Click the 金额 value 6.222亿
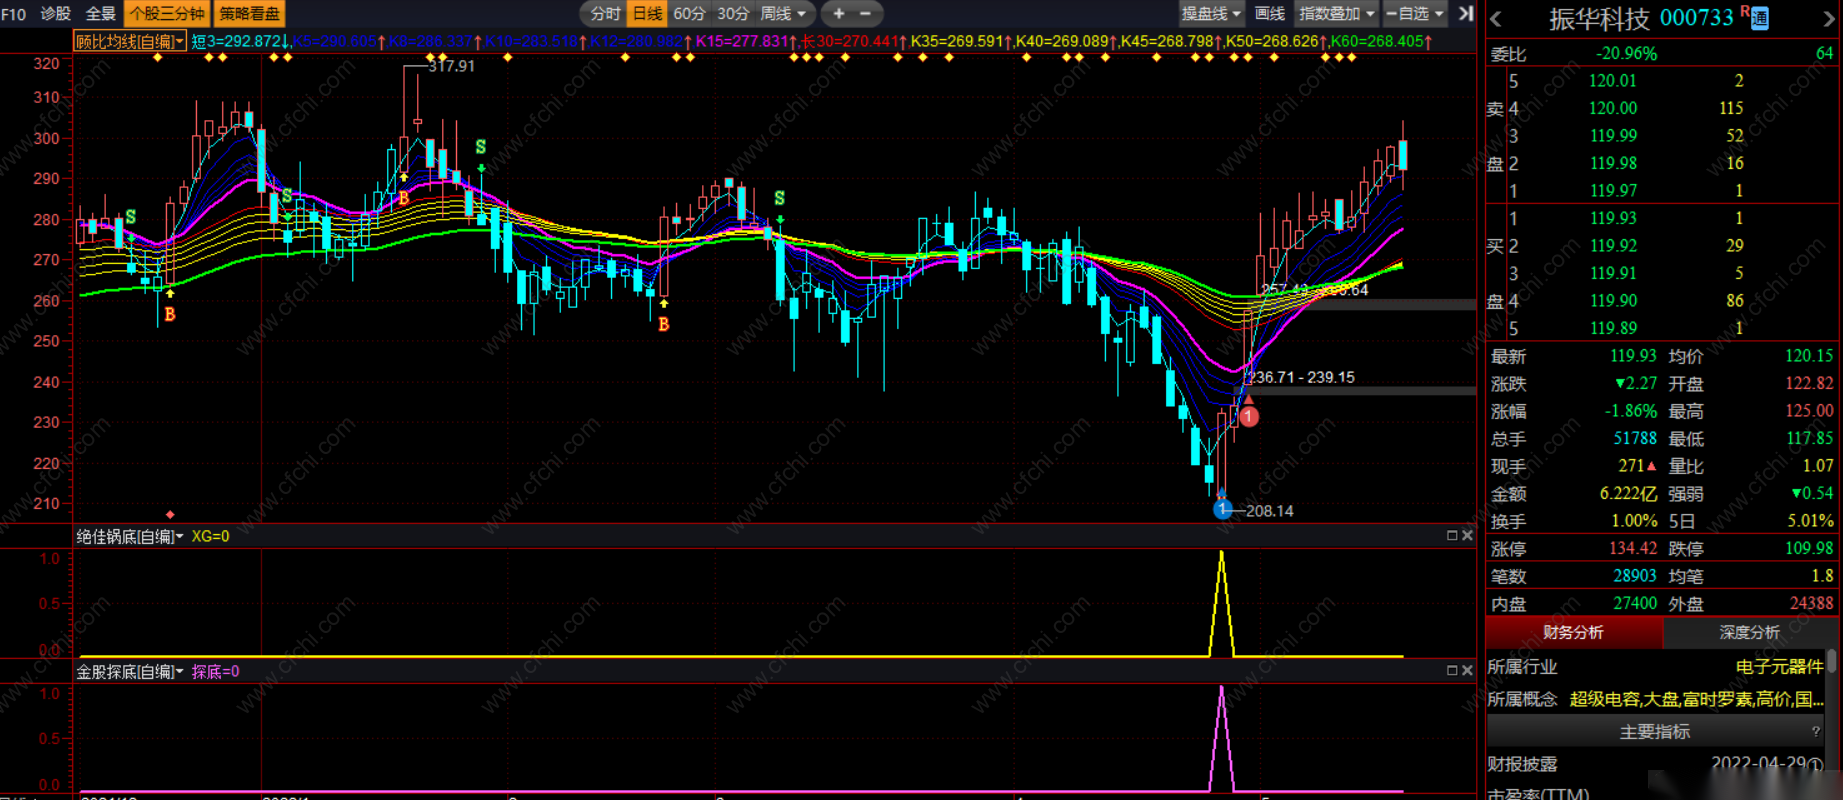This screenshot has width=1843, height=800. [1628, 493]
